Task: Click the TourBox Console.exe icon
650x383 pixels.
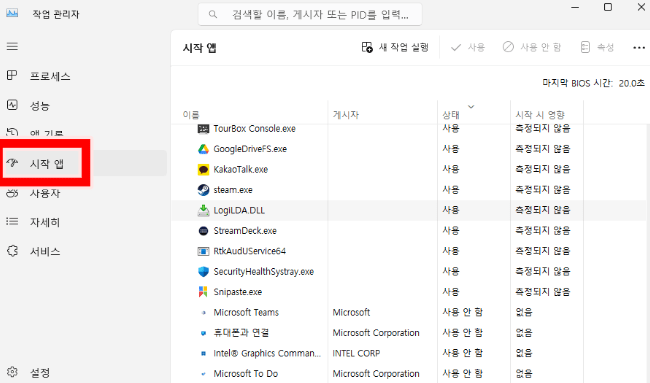Action: pyautogui.click(x=203, y=129)
